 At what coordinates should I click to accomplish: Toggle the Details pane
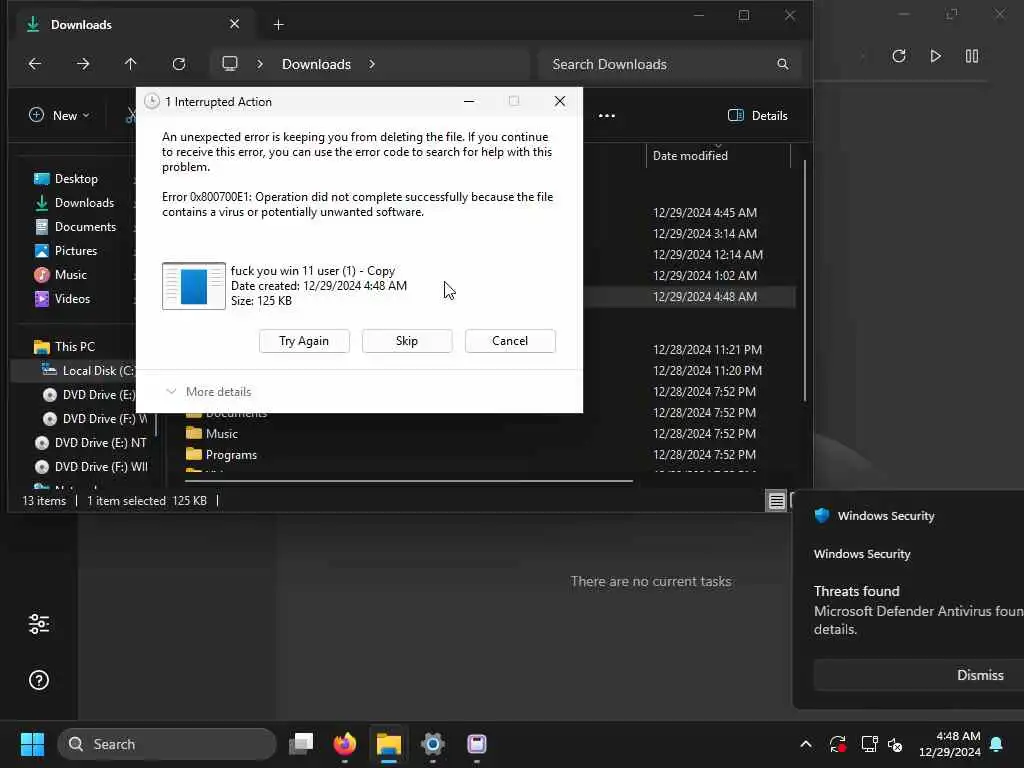coord(758,116)
